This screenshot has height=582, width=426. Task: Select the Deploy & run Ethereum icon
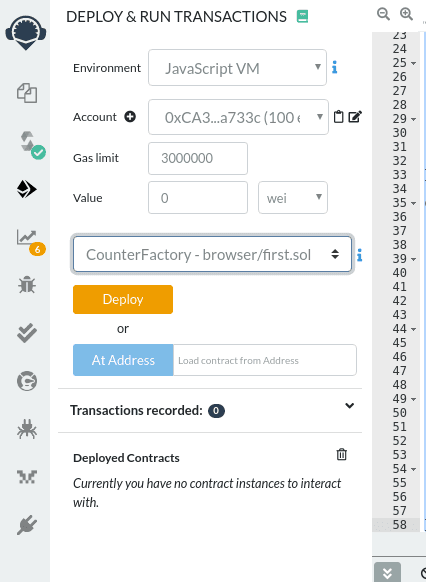(27, 189)
